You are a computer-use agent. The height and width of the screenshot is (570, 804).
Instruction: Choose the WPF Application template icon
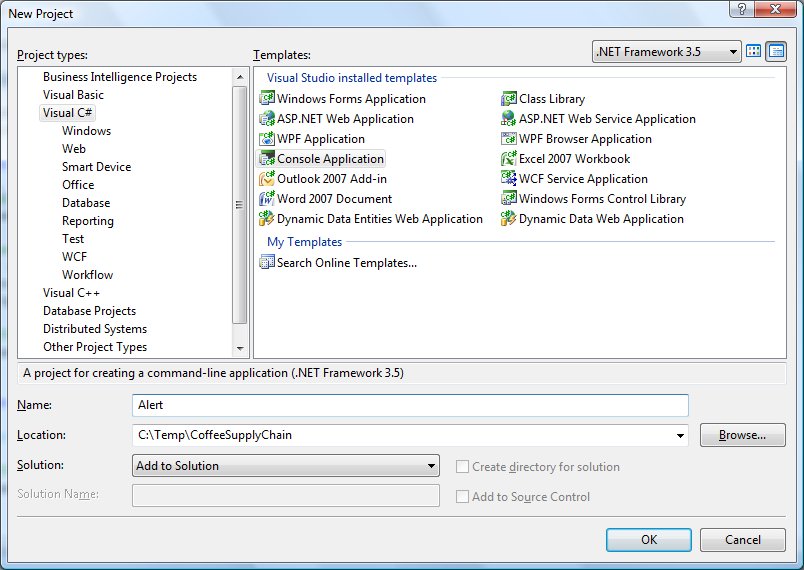click(x=267, y=138)
